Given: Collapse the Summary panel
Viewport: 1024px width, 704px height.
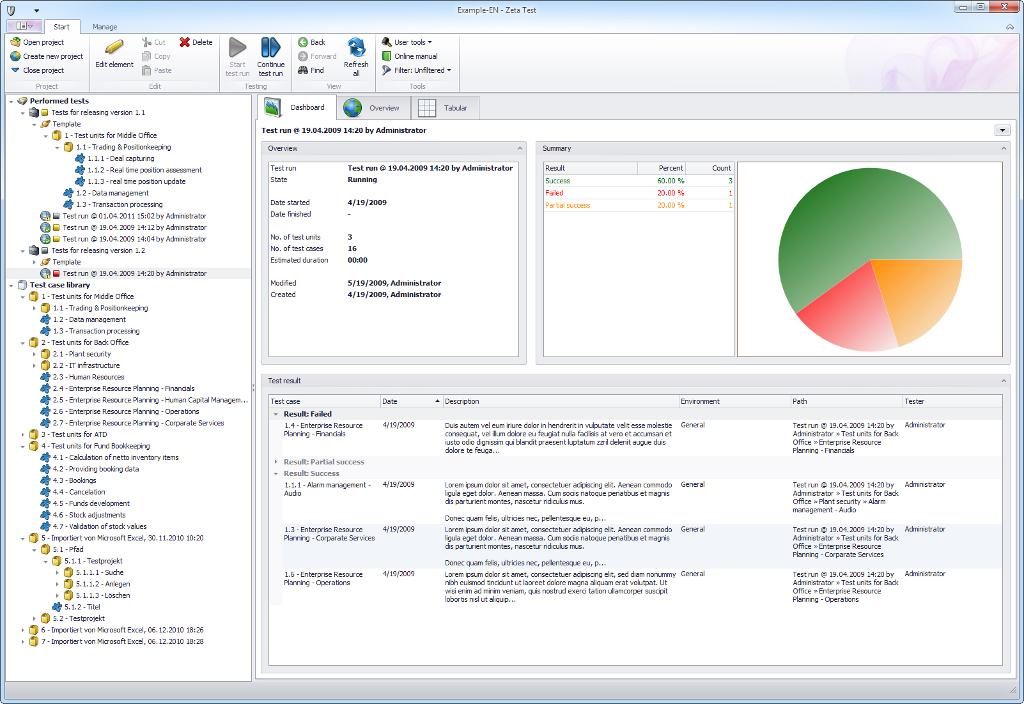Looking at the screenshot, I should point(1004,149).
